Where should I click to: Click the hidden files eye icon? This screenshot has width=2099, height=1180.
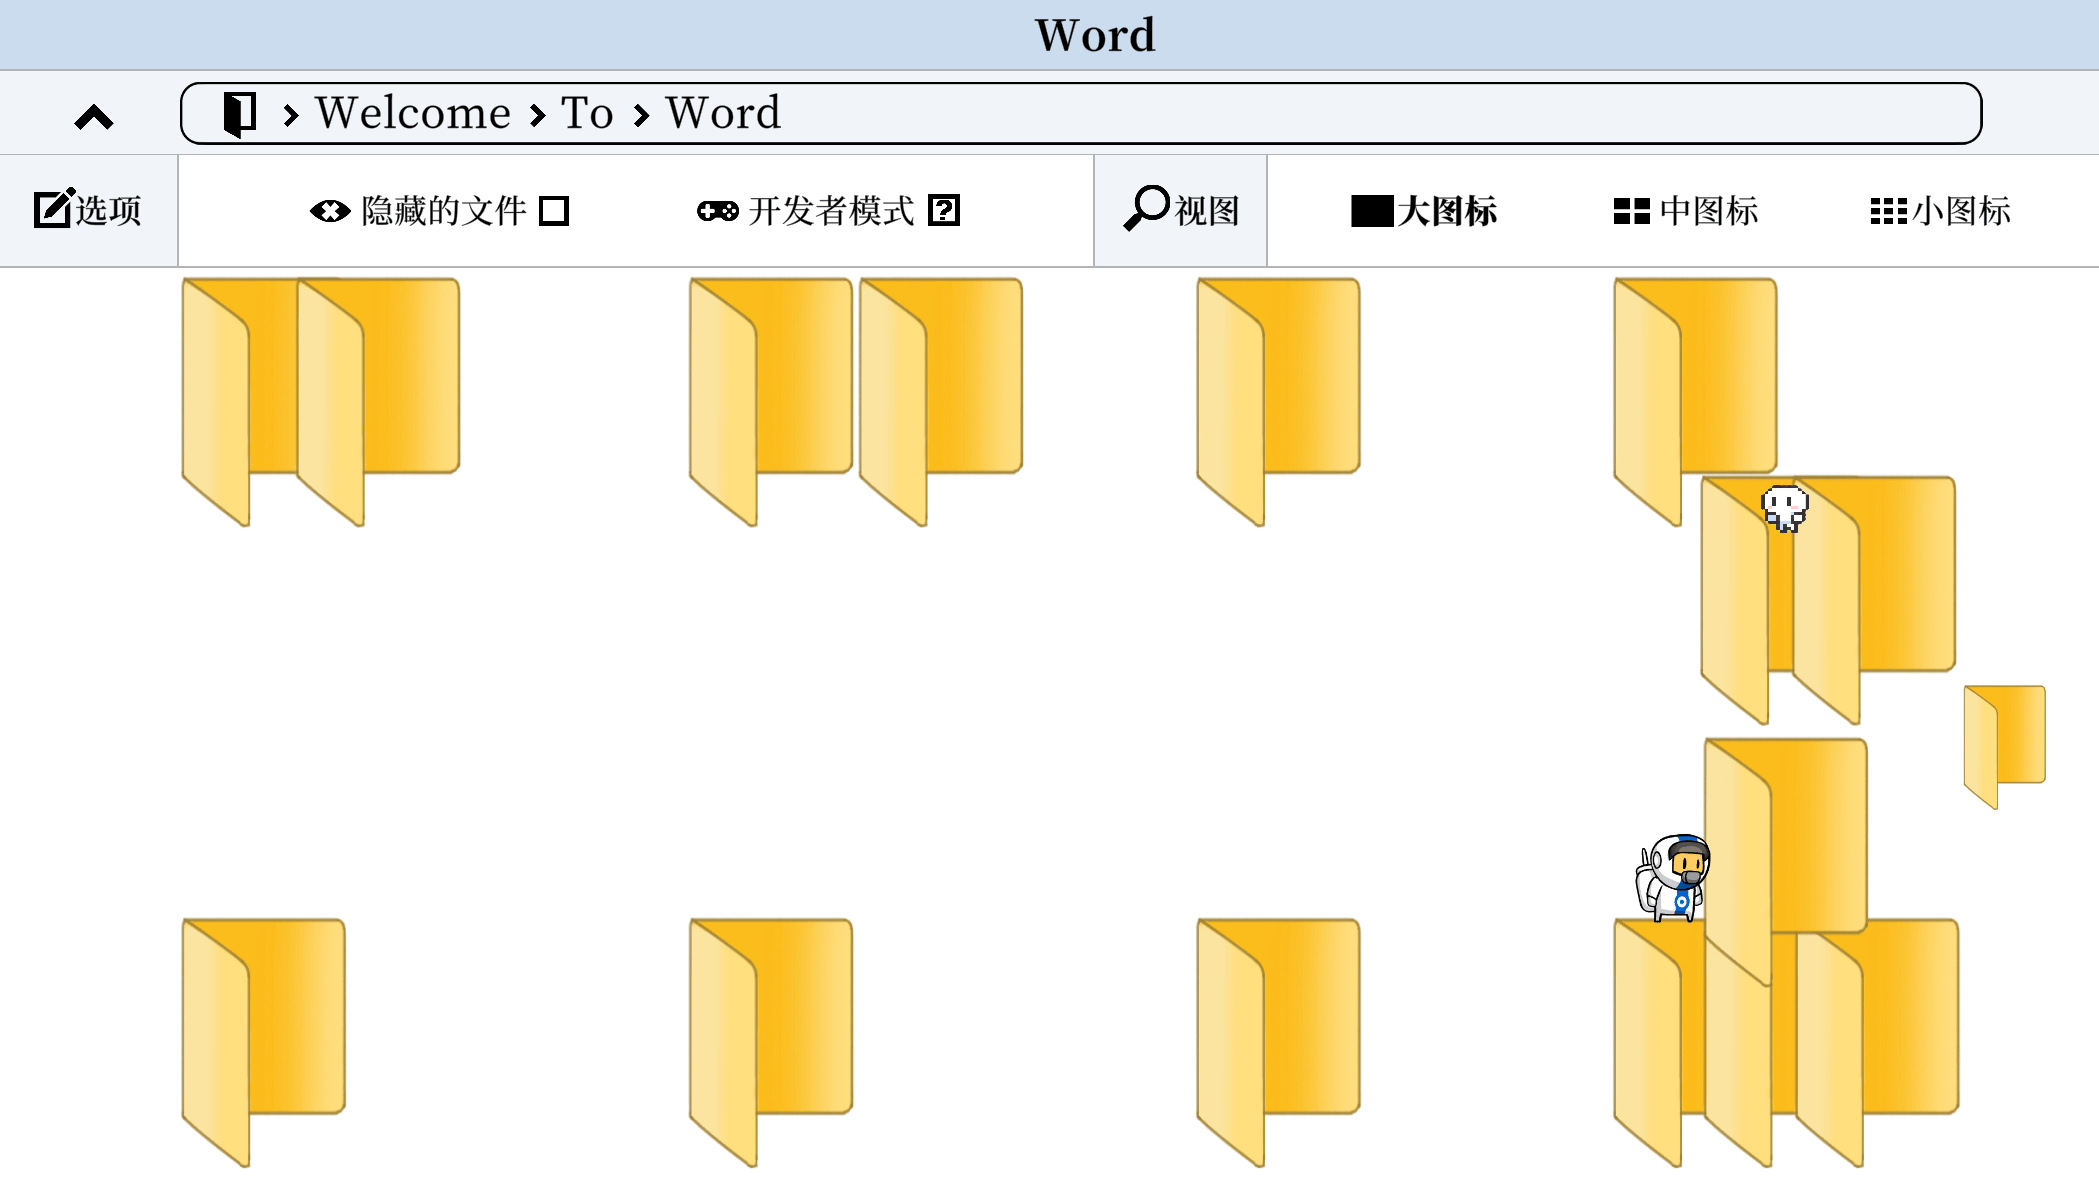[x=329, y=211]
